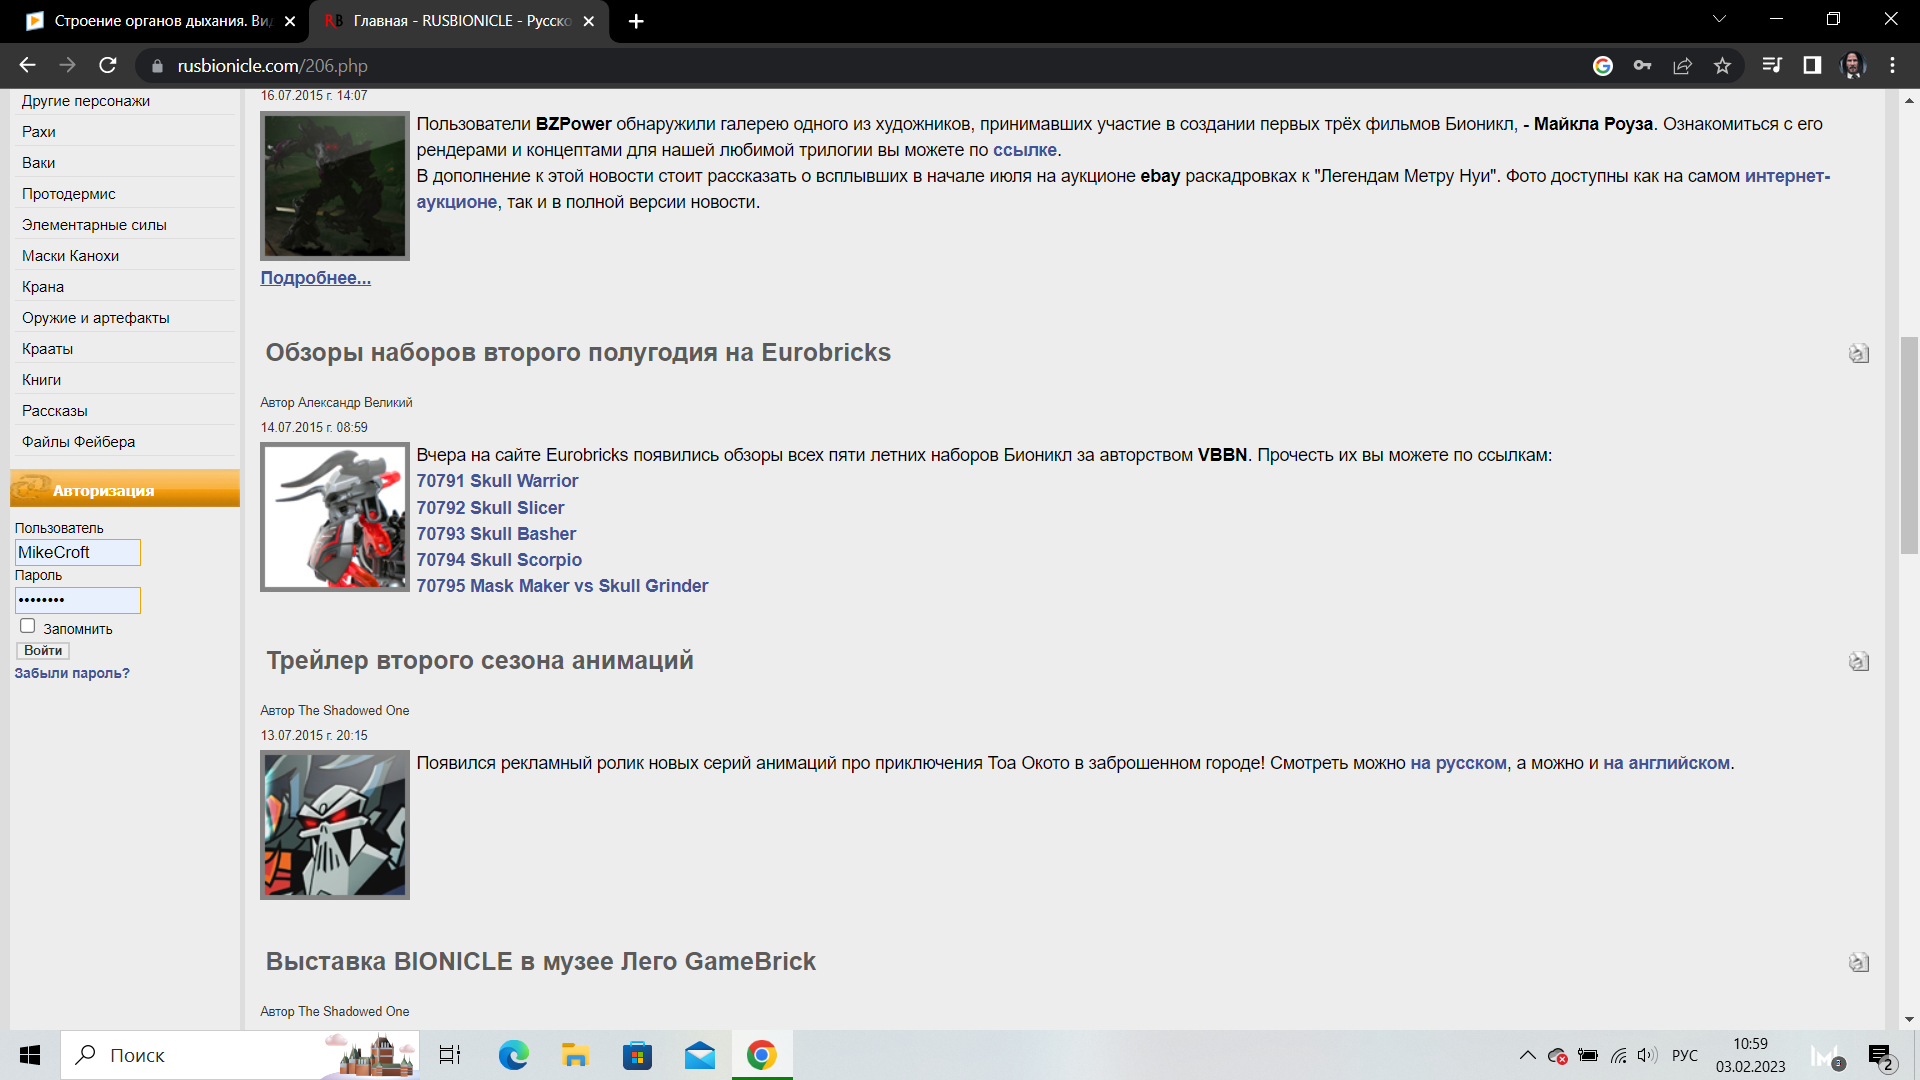Launch Microsoft Edge from the taskbar

(x=514, y=1055)
